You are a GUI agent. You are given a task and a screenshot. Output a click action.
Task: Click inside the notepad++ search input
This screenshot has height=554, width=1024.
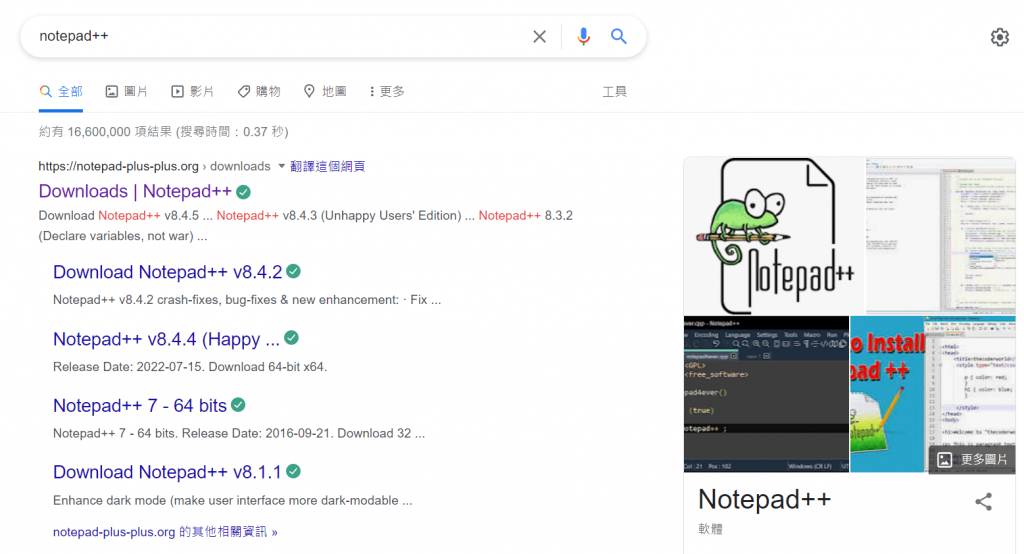pos(281,37)
